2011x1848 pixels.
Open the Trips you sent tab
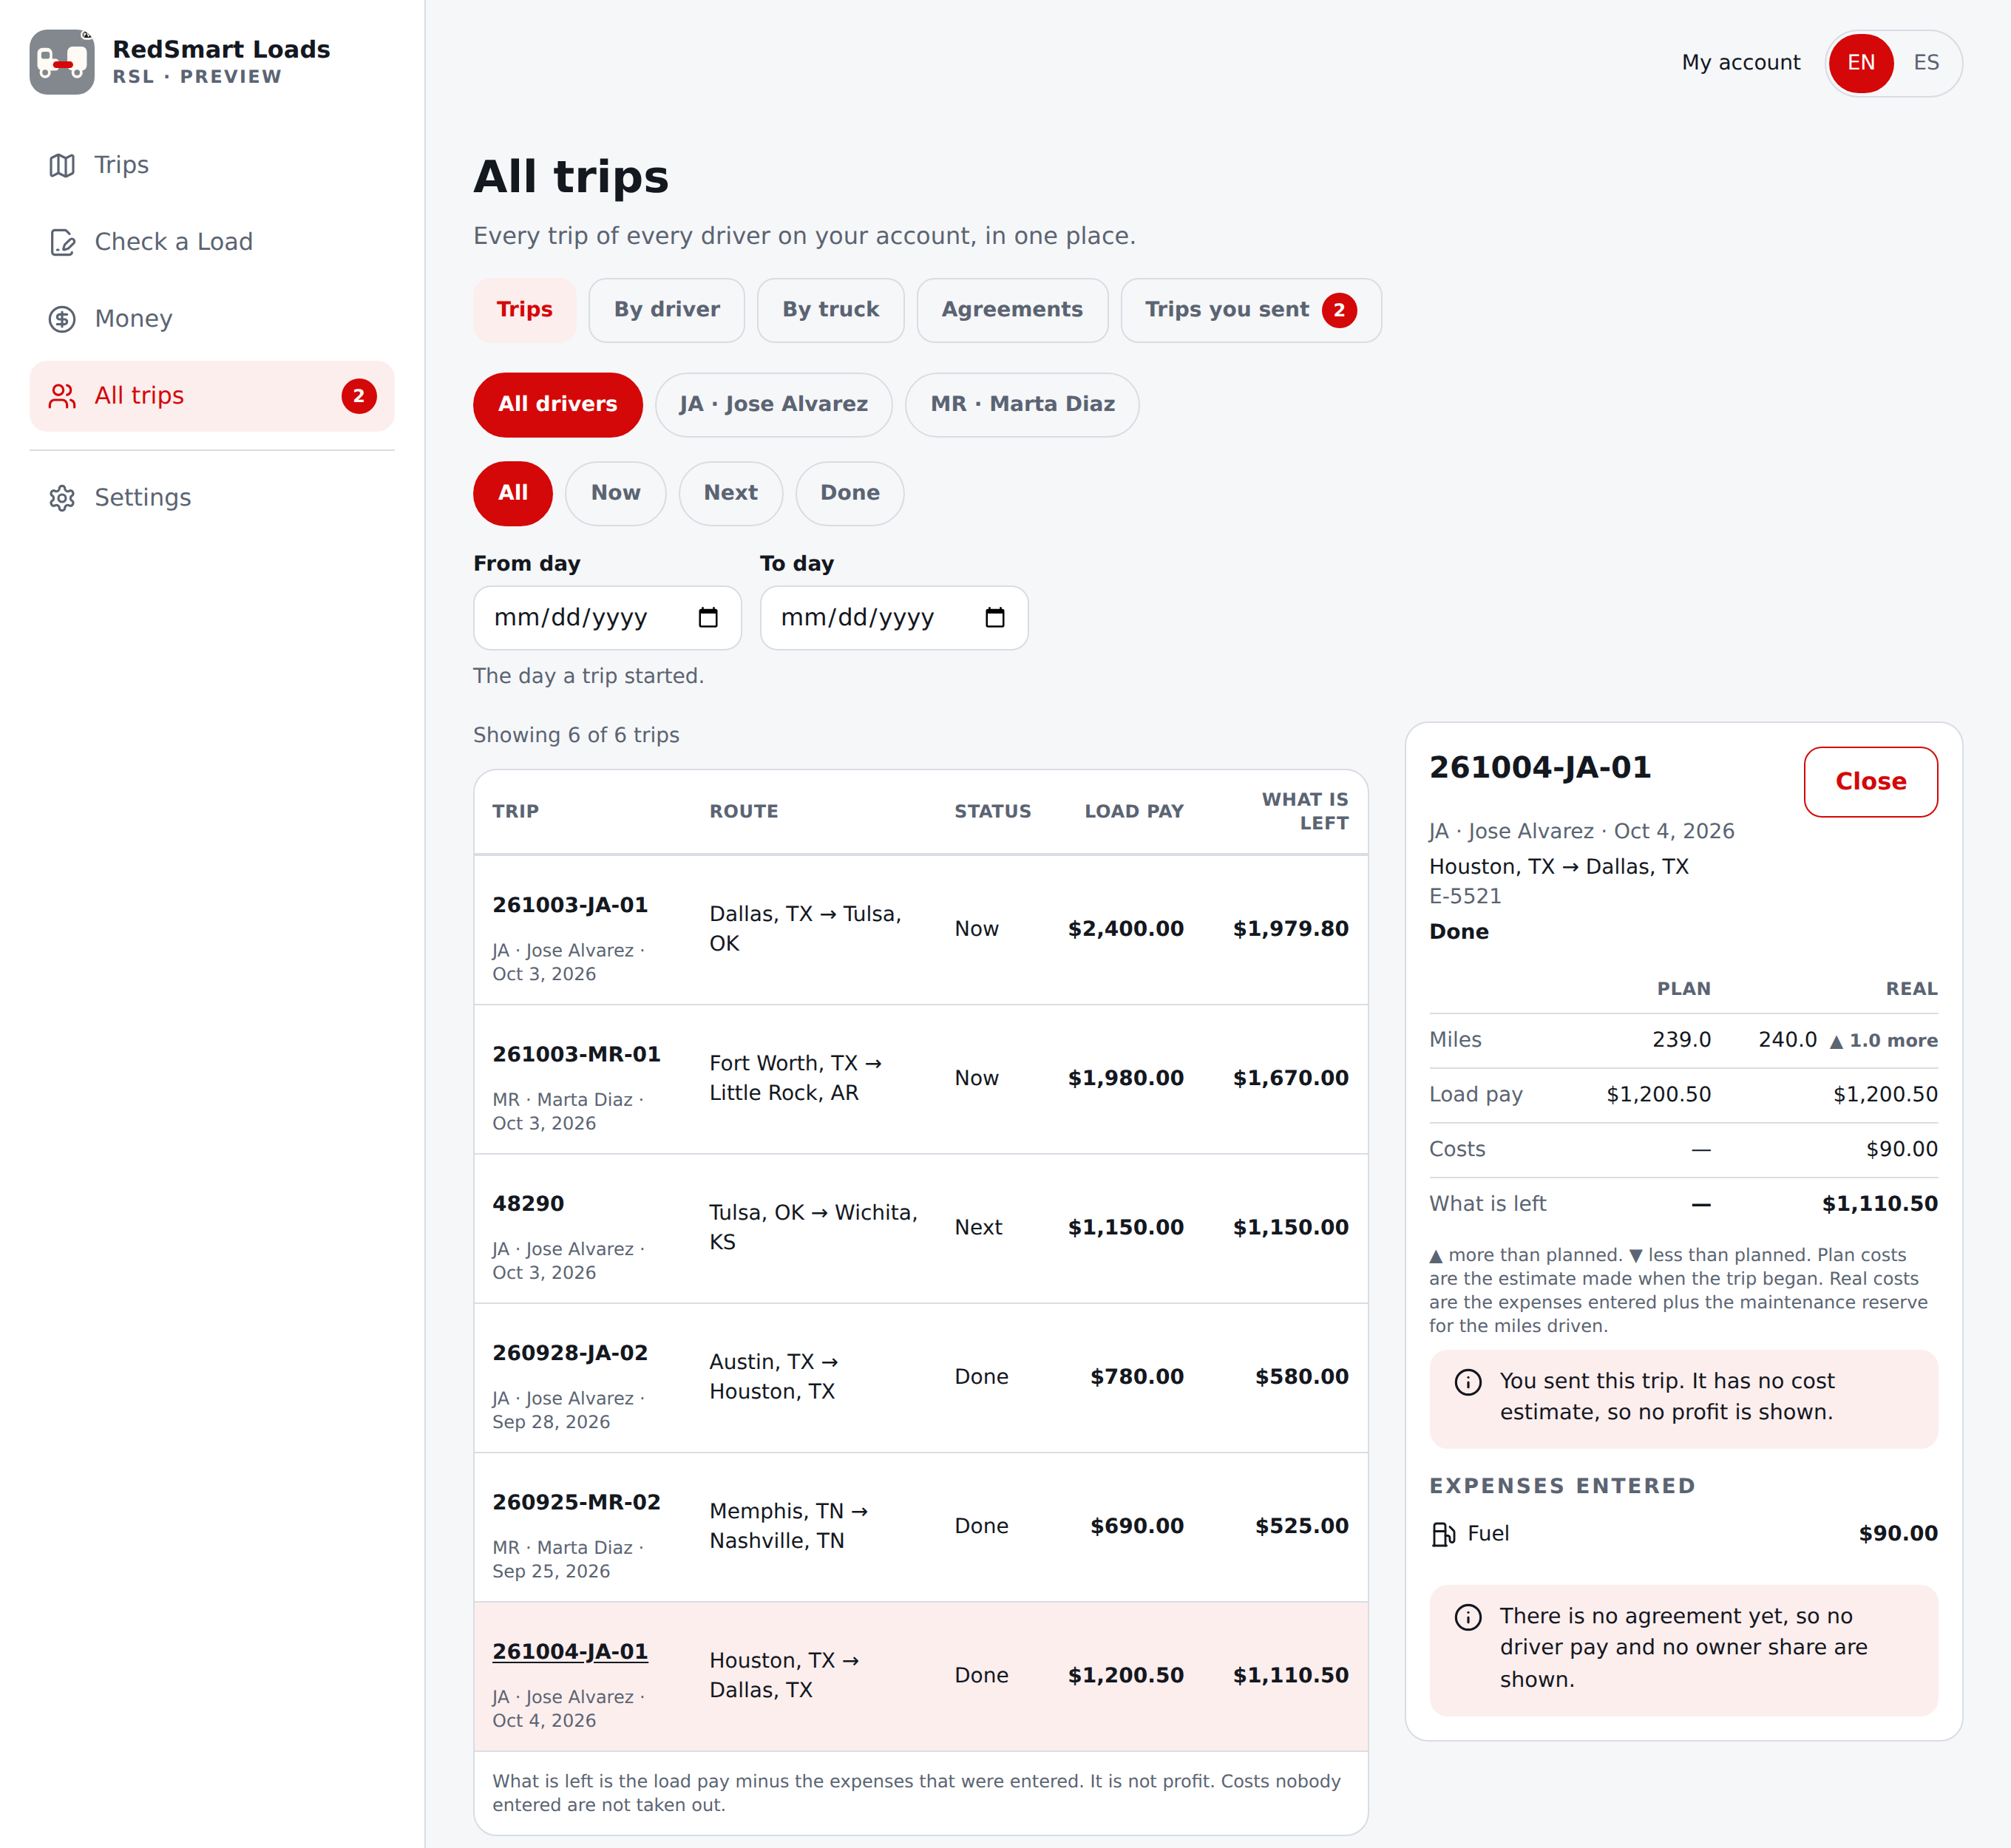pos(1251,310)
